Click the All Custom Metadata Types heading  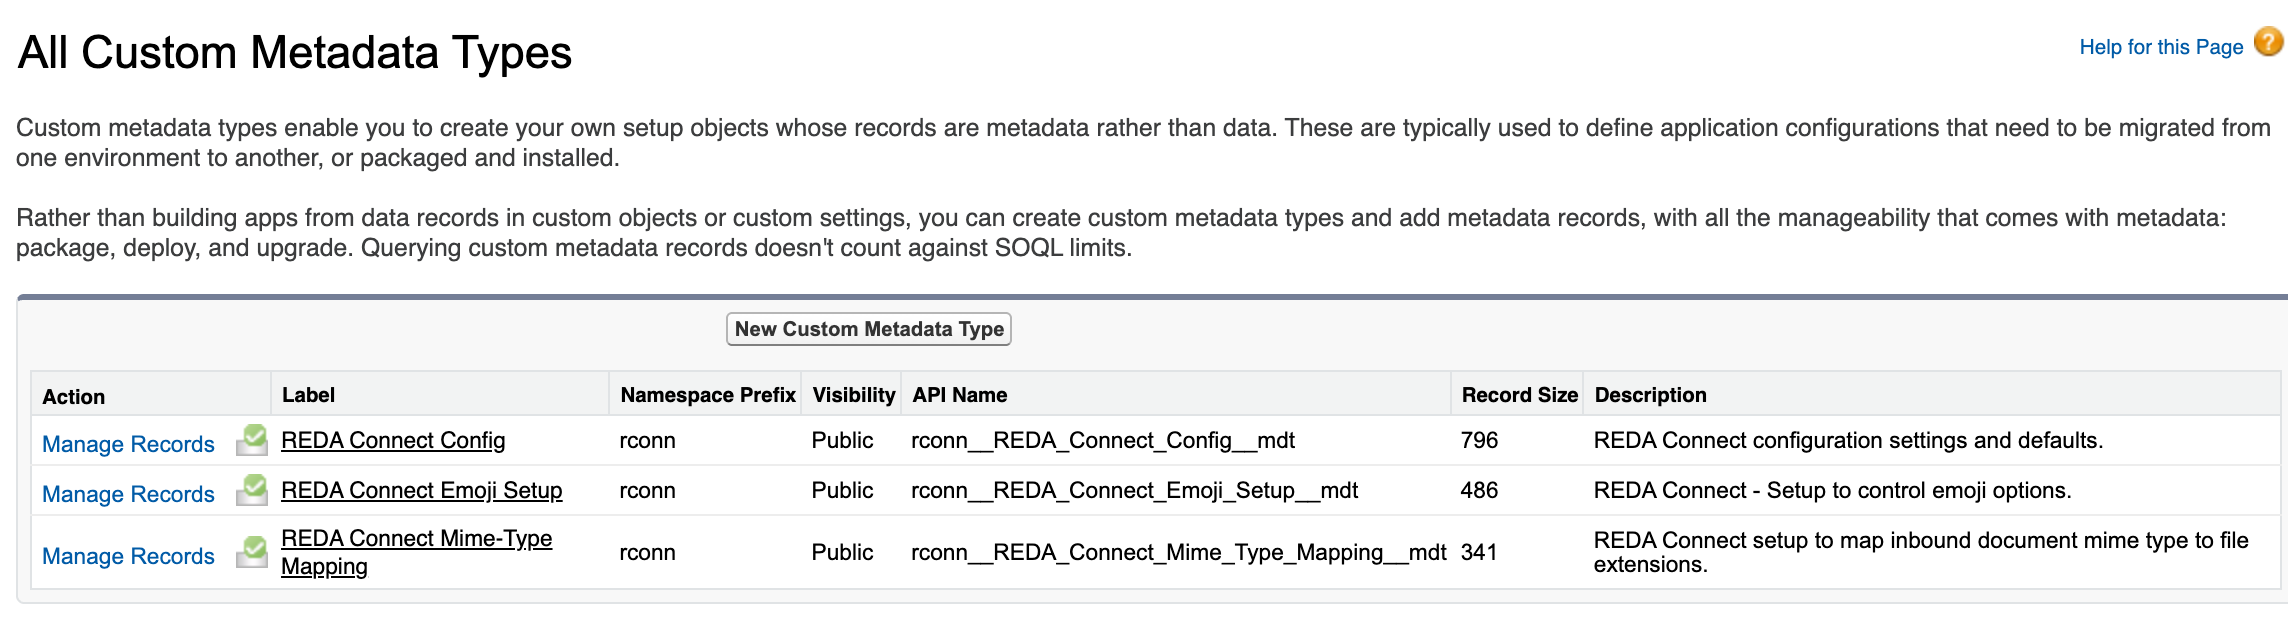coord(295,52)
